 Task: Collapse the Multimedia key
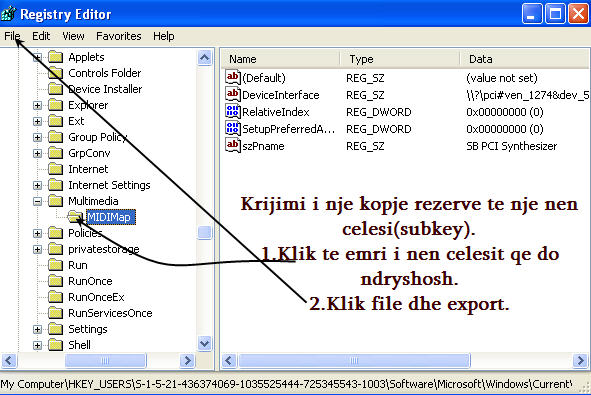[x=37, y=202]
